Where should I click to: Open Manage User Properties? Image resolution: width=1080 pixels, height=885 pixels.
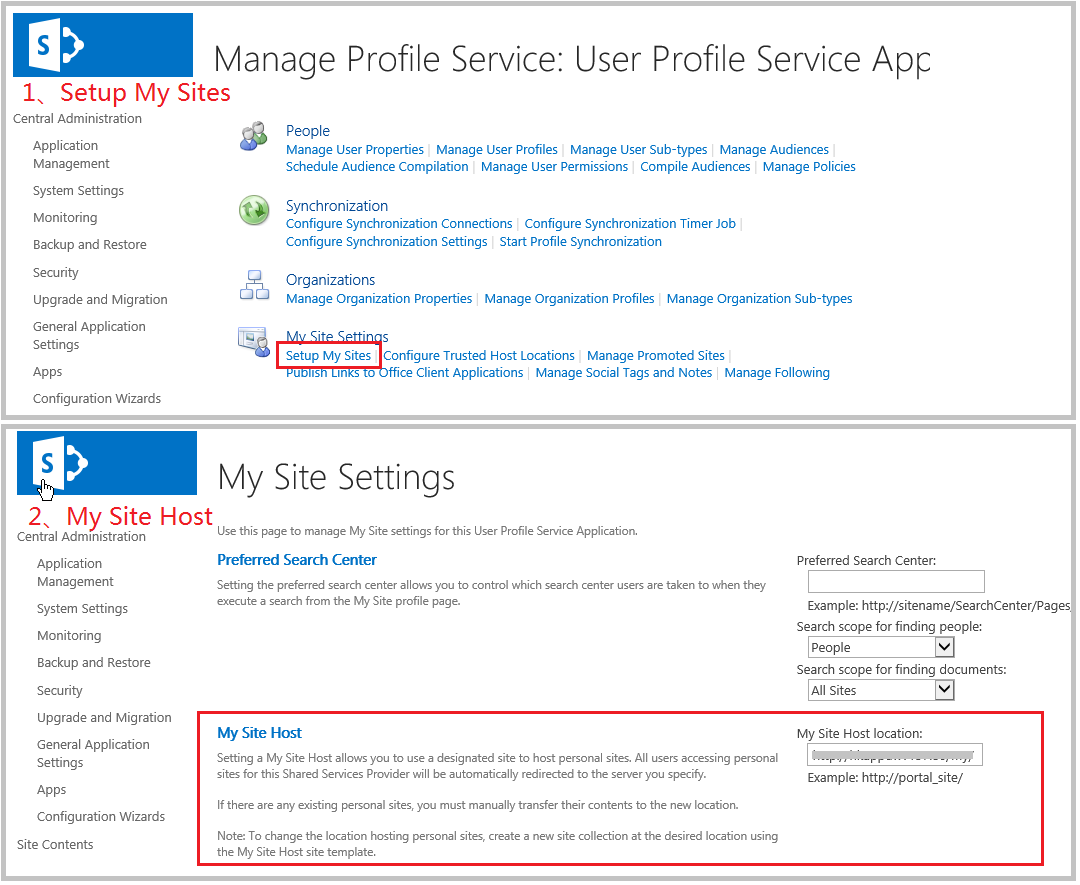(355, 149)
